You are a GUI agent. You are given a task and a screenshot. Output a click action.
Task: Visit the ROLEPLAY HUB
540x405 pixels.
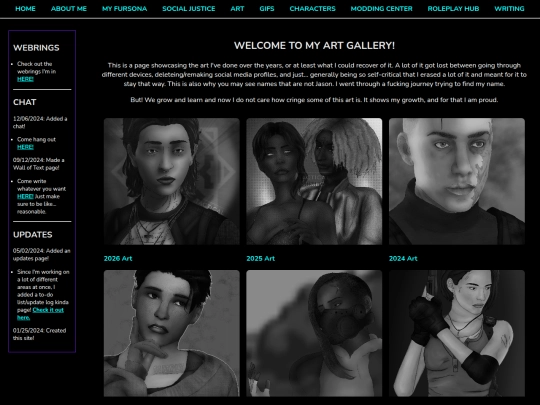pyautogui.click(x=453, y=9)
